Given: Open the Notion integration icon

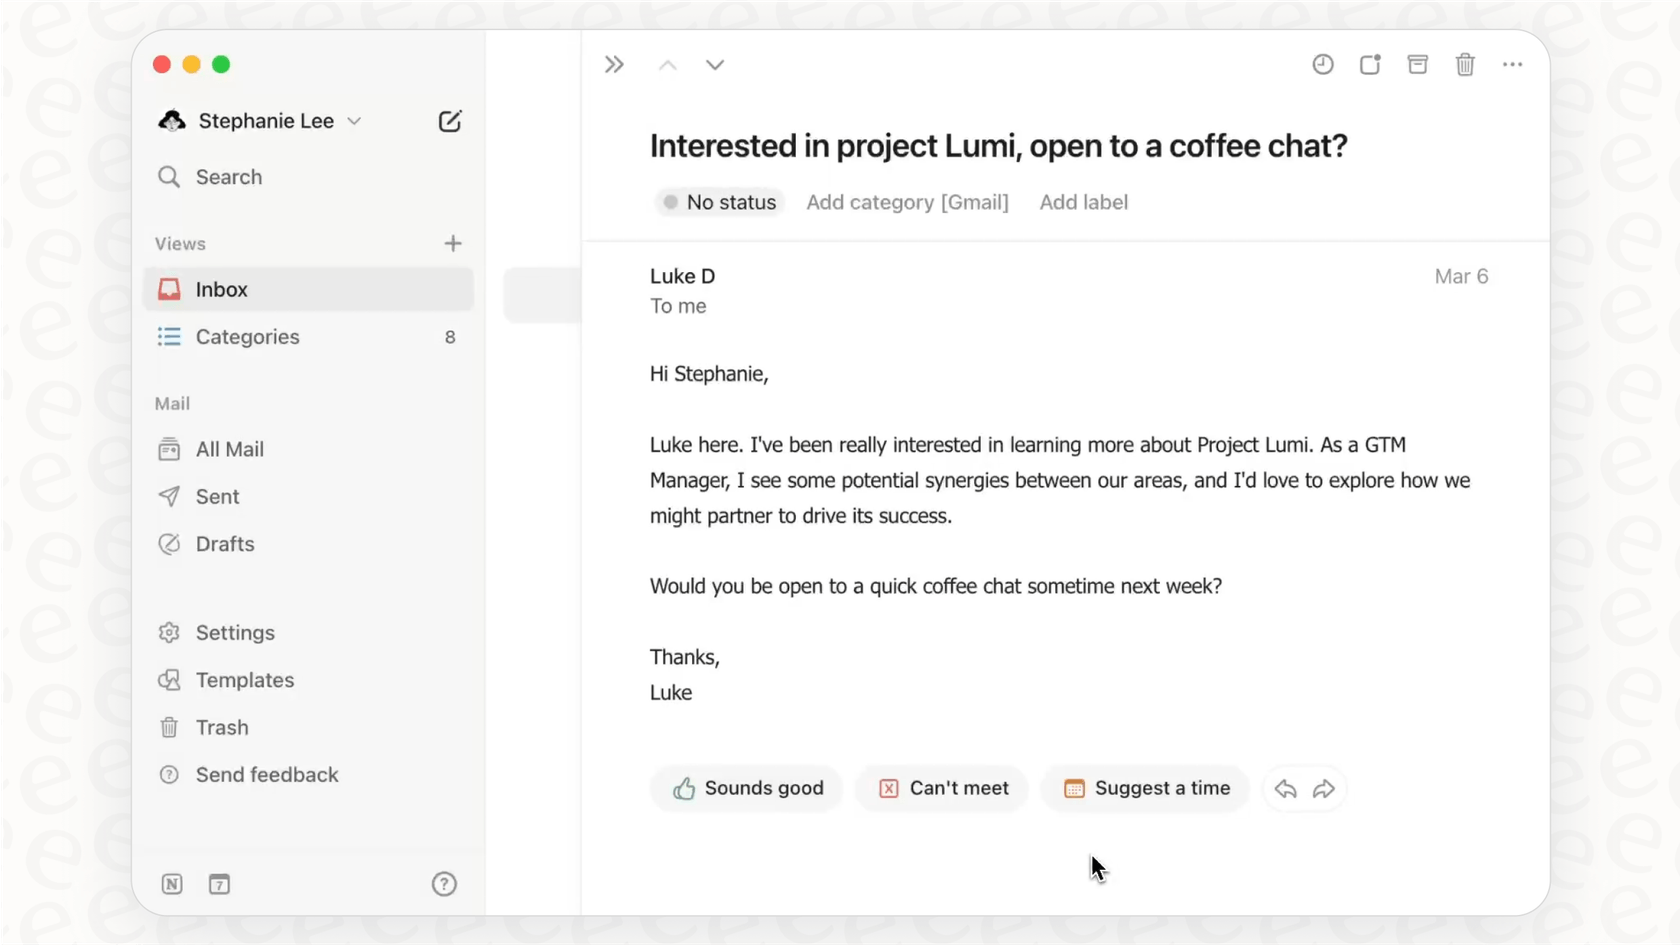Looking at the screenshot, I should pyautogui.click(x=171, y=884).
